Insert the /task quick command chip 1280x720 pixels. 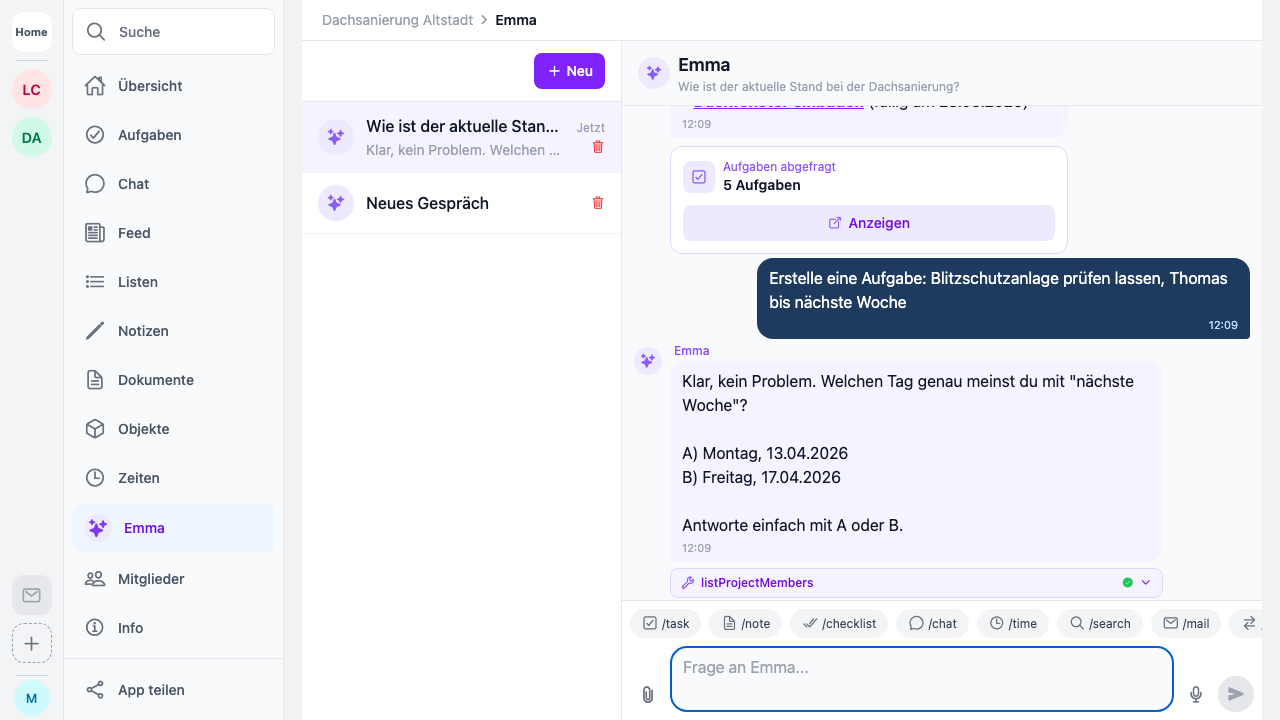[x=666, y=623]
